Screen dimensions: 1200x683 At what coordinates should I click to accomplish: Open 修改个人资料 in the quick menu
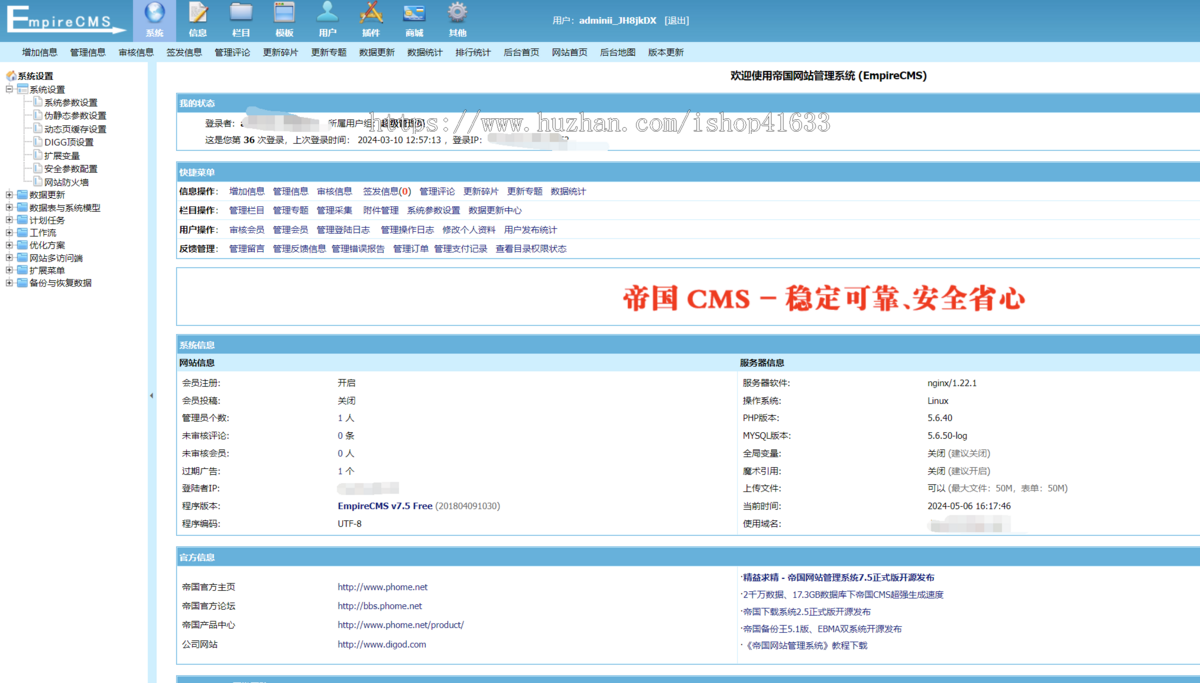pyautogui.click(x=469, y=230)
